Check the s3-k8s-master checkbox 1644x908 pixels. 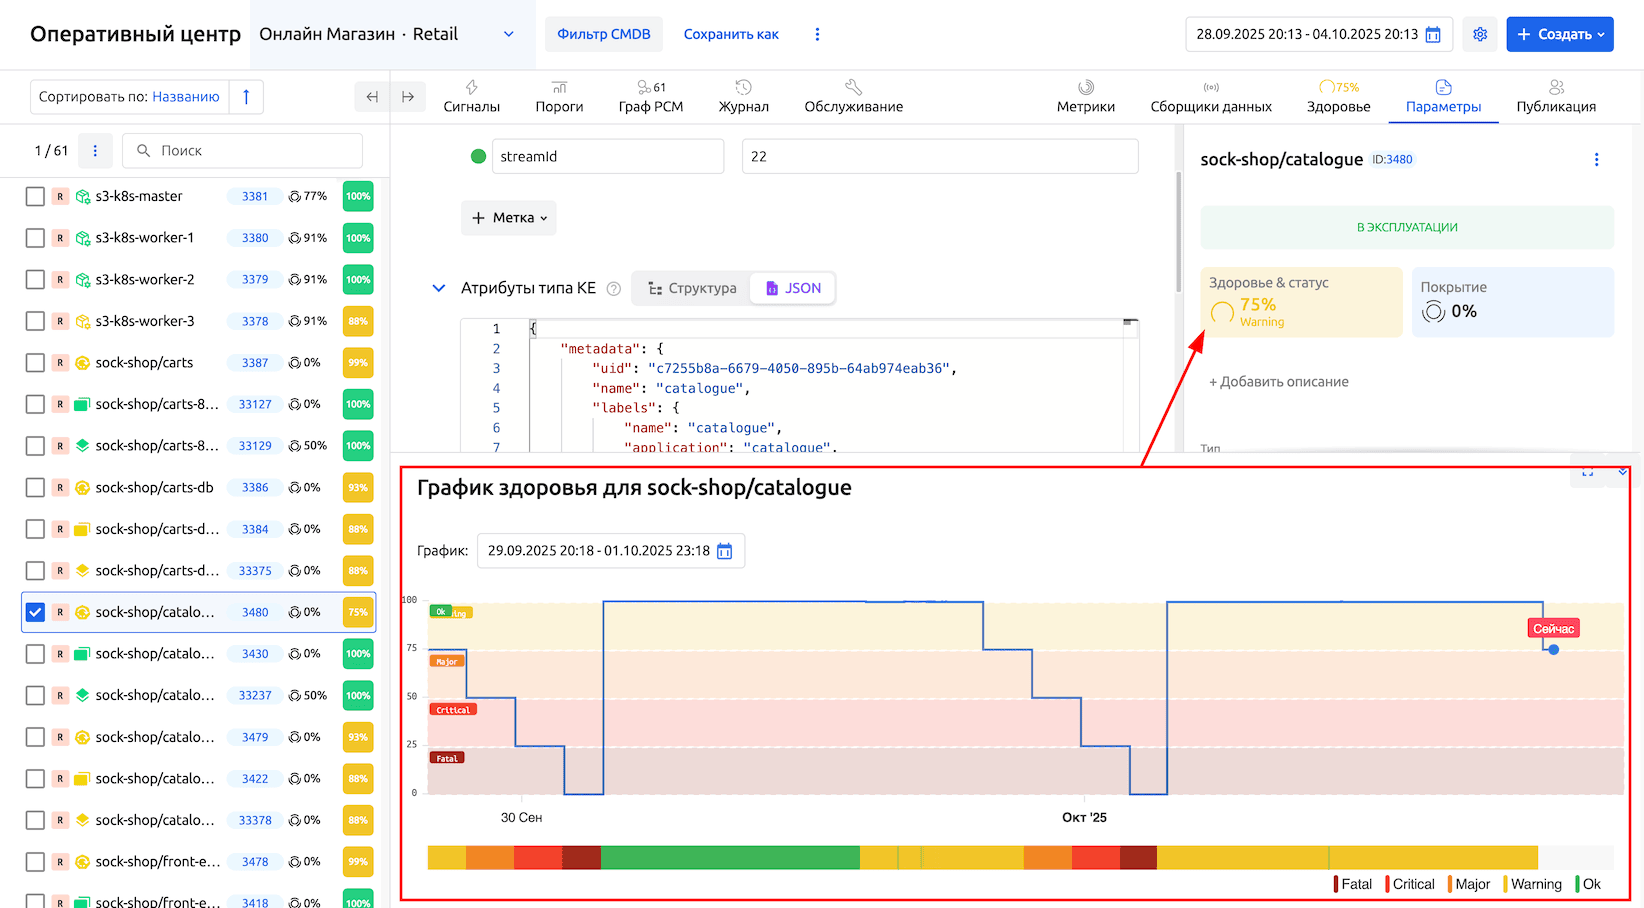(x=35, y=197)
